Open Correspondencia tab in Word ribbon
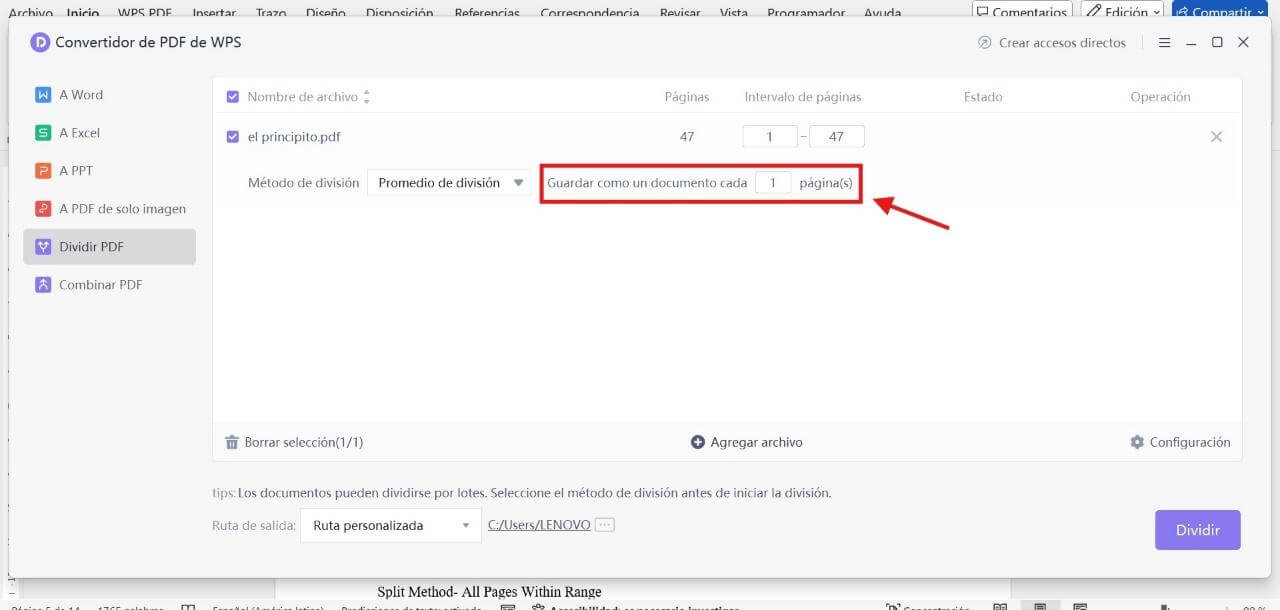Image resolution: width=1280 pixels, height=610 pixels. click(589, 13)
